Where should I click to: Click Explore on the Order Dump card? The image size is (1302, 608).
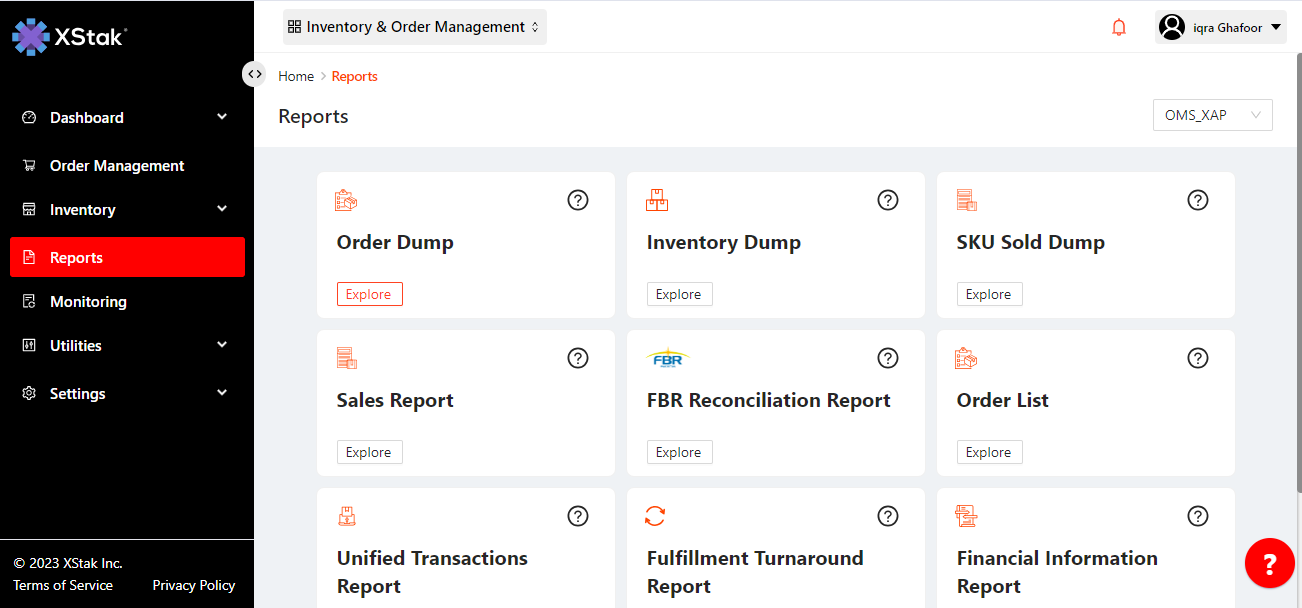pos(369,294)
